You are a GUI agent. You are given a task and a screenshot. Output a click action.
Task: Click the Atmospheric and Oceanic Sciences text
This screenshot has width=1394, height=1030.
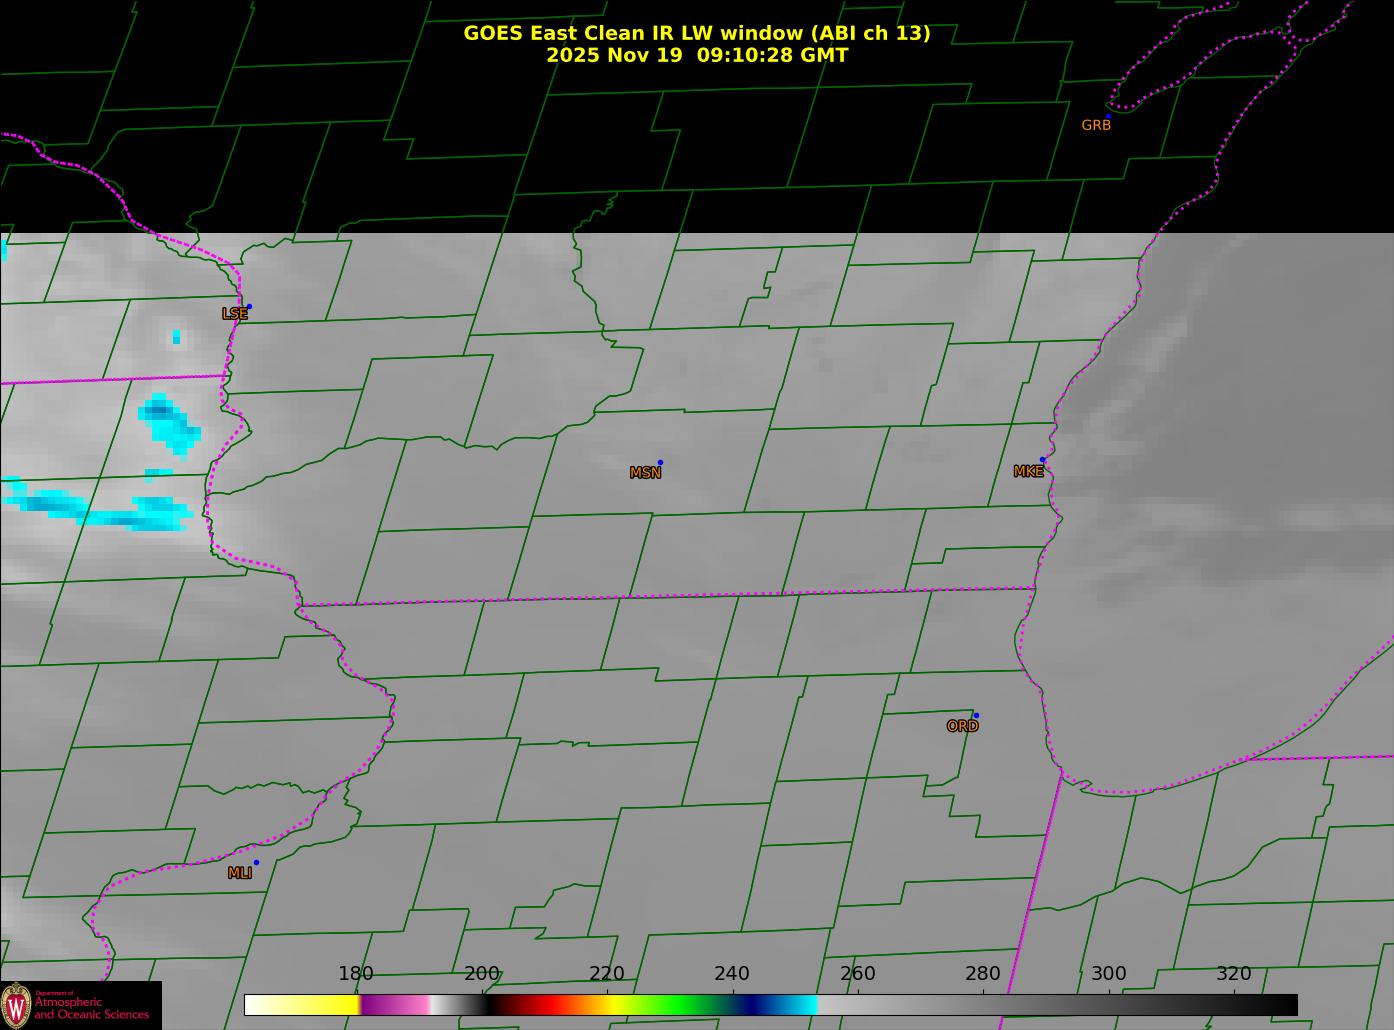coord(92,1008)
